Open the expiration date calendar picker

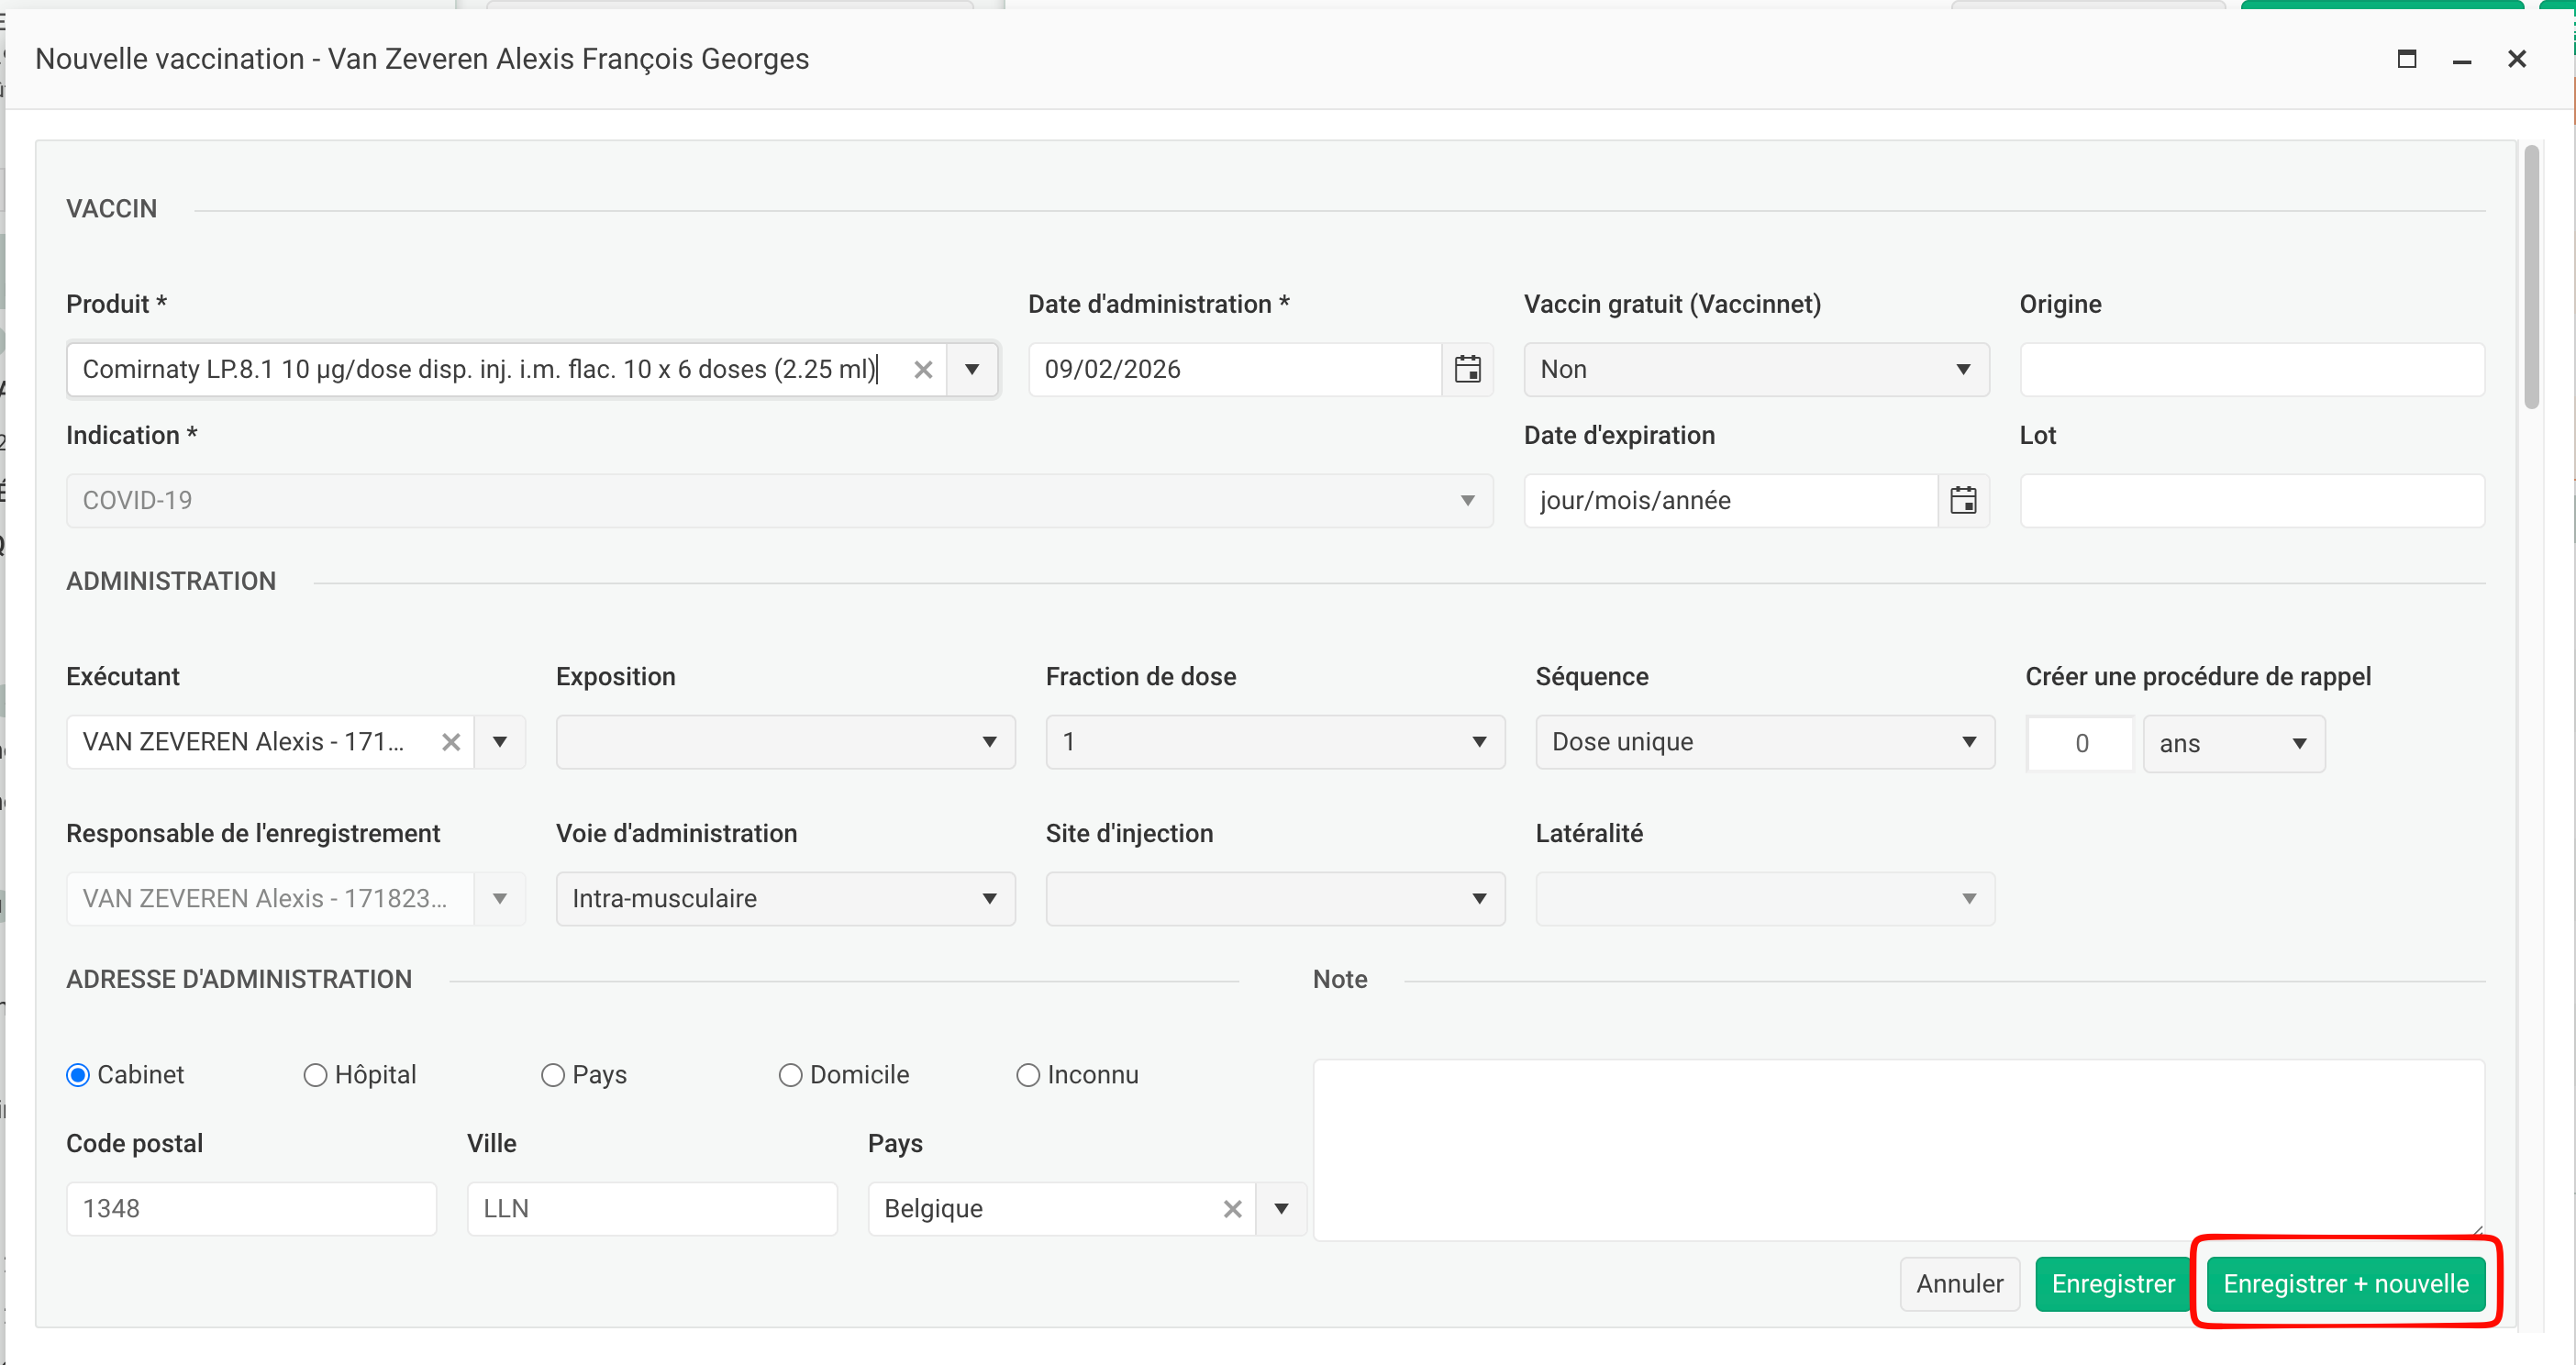1963,501
